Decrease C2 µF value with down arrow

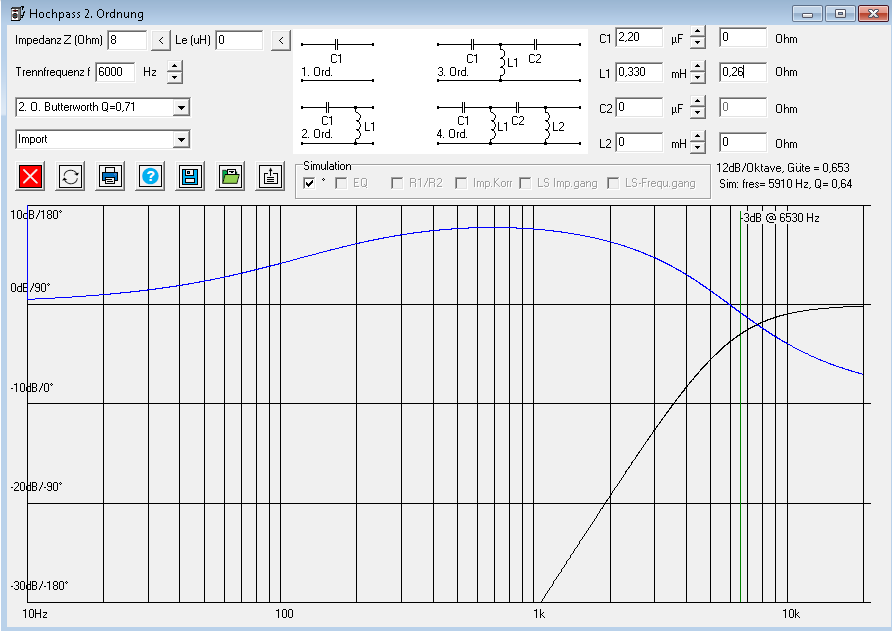(698, 113)
